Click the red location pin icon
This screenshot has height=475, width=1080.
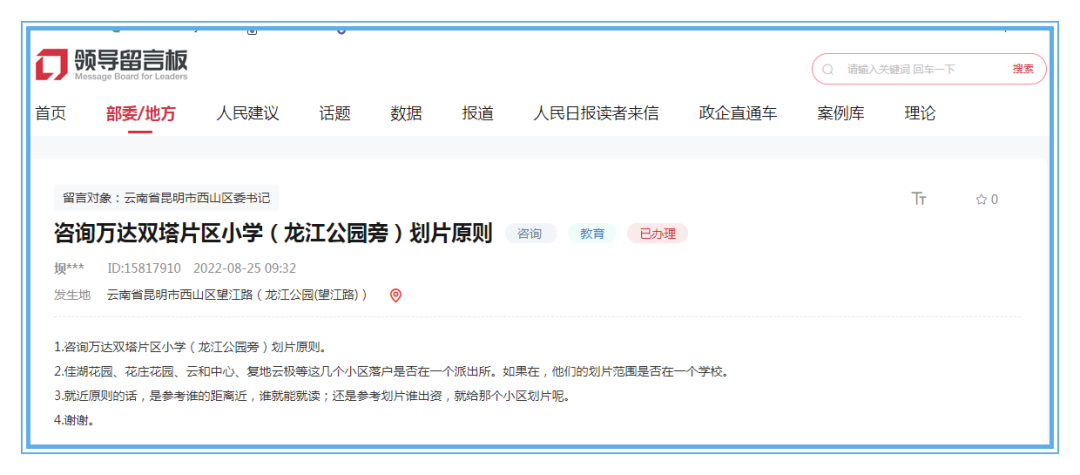point(395,295)
